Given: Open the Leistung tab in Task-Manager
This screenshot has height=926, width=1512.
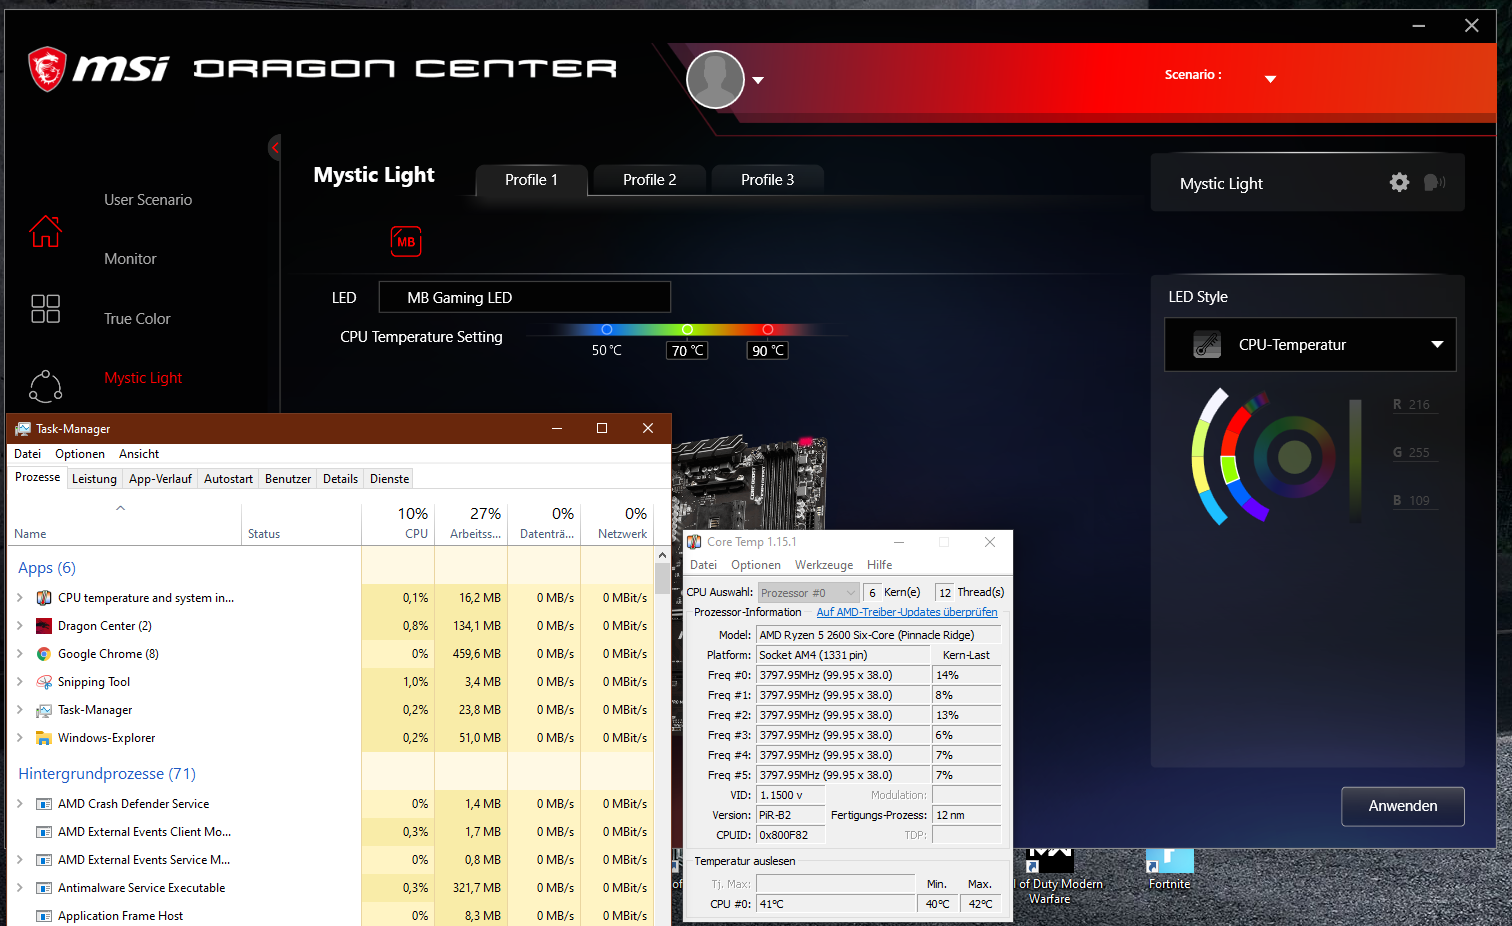Looking at the screenshot, I should [x=94, y=479].
